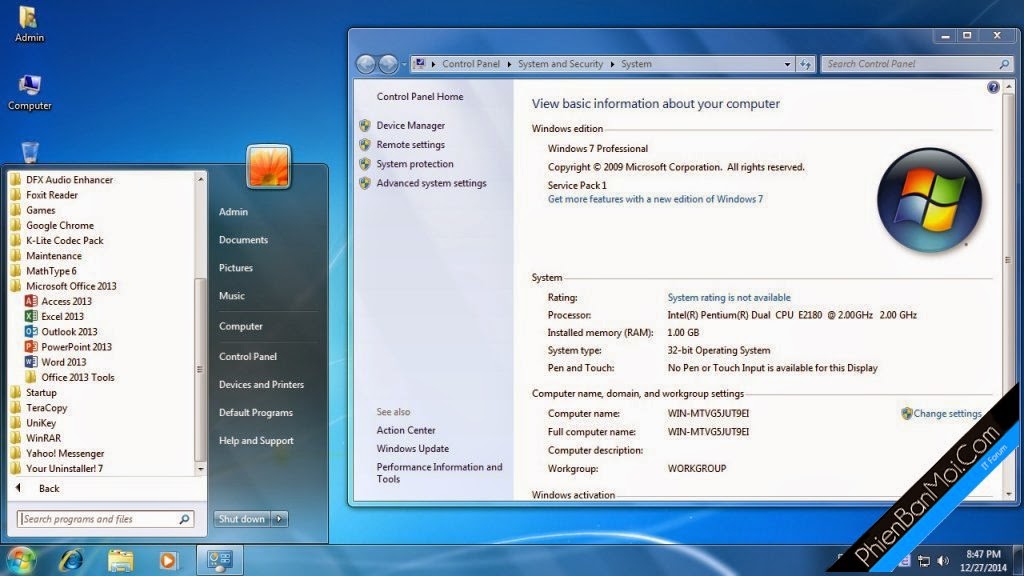This screenshot has height=576, width=1024.
Task: Click Get more features with new edition link
Action: 655,199
